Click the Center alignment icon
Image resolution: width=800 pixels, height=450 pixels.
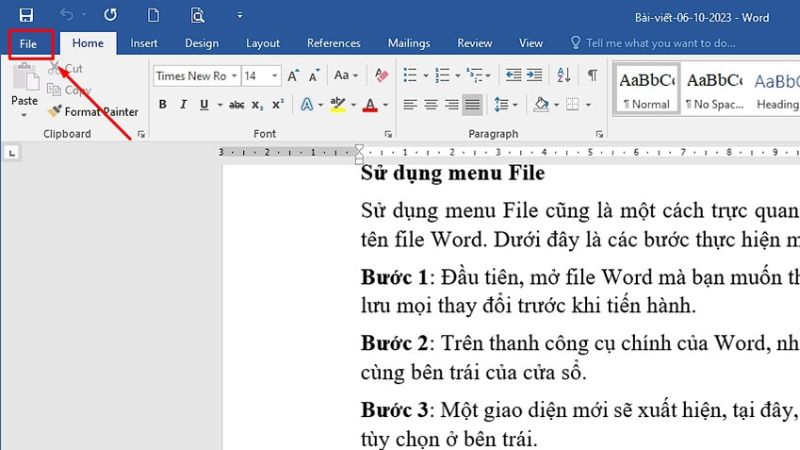click(430, 105)
